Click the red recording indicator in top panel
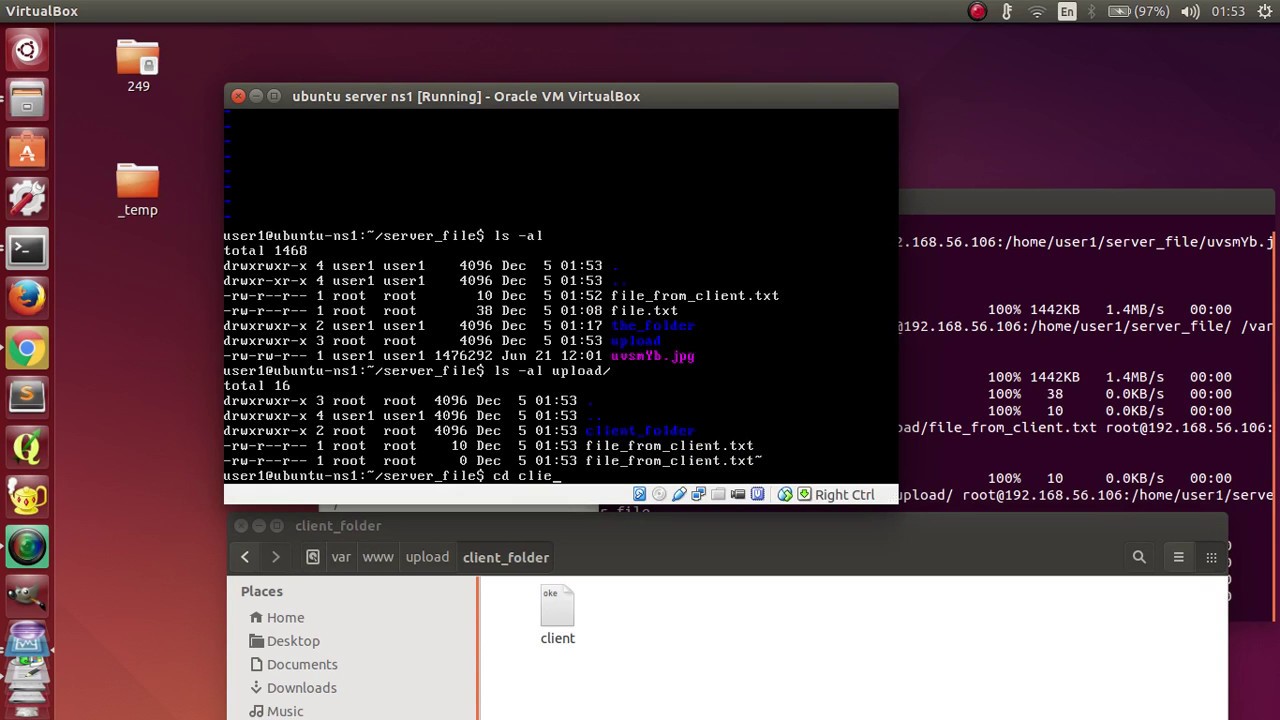This screenshot has height=720, width=1280. click(977, 12)
